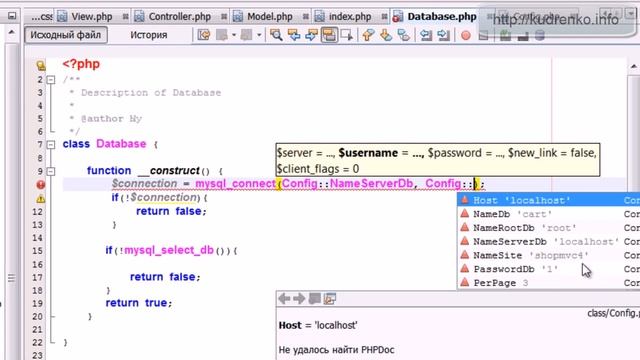Viewport: 640px width, 360px height.
Task: Select Host 'localhost' in the completion list
Action: click(x=549, y=200)
